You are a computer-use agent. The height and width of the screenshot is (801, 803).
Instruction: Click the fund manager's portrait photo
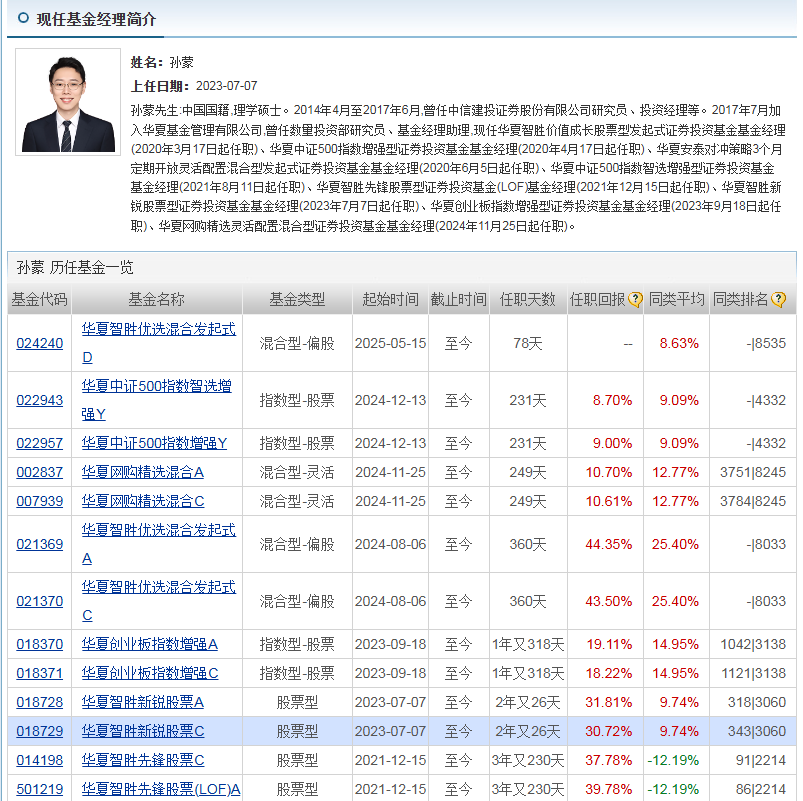tap(68, 102)
